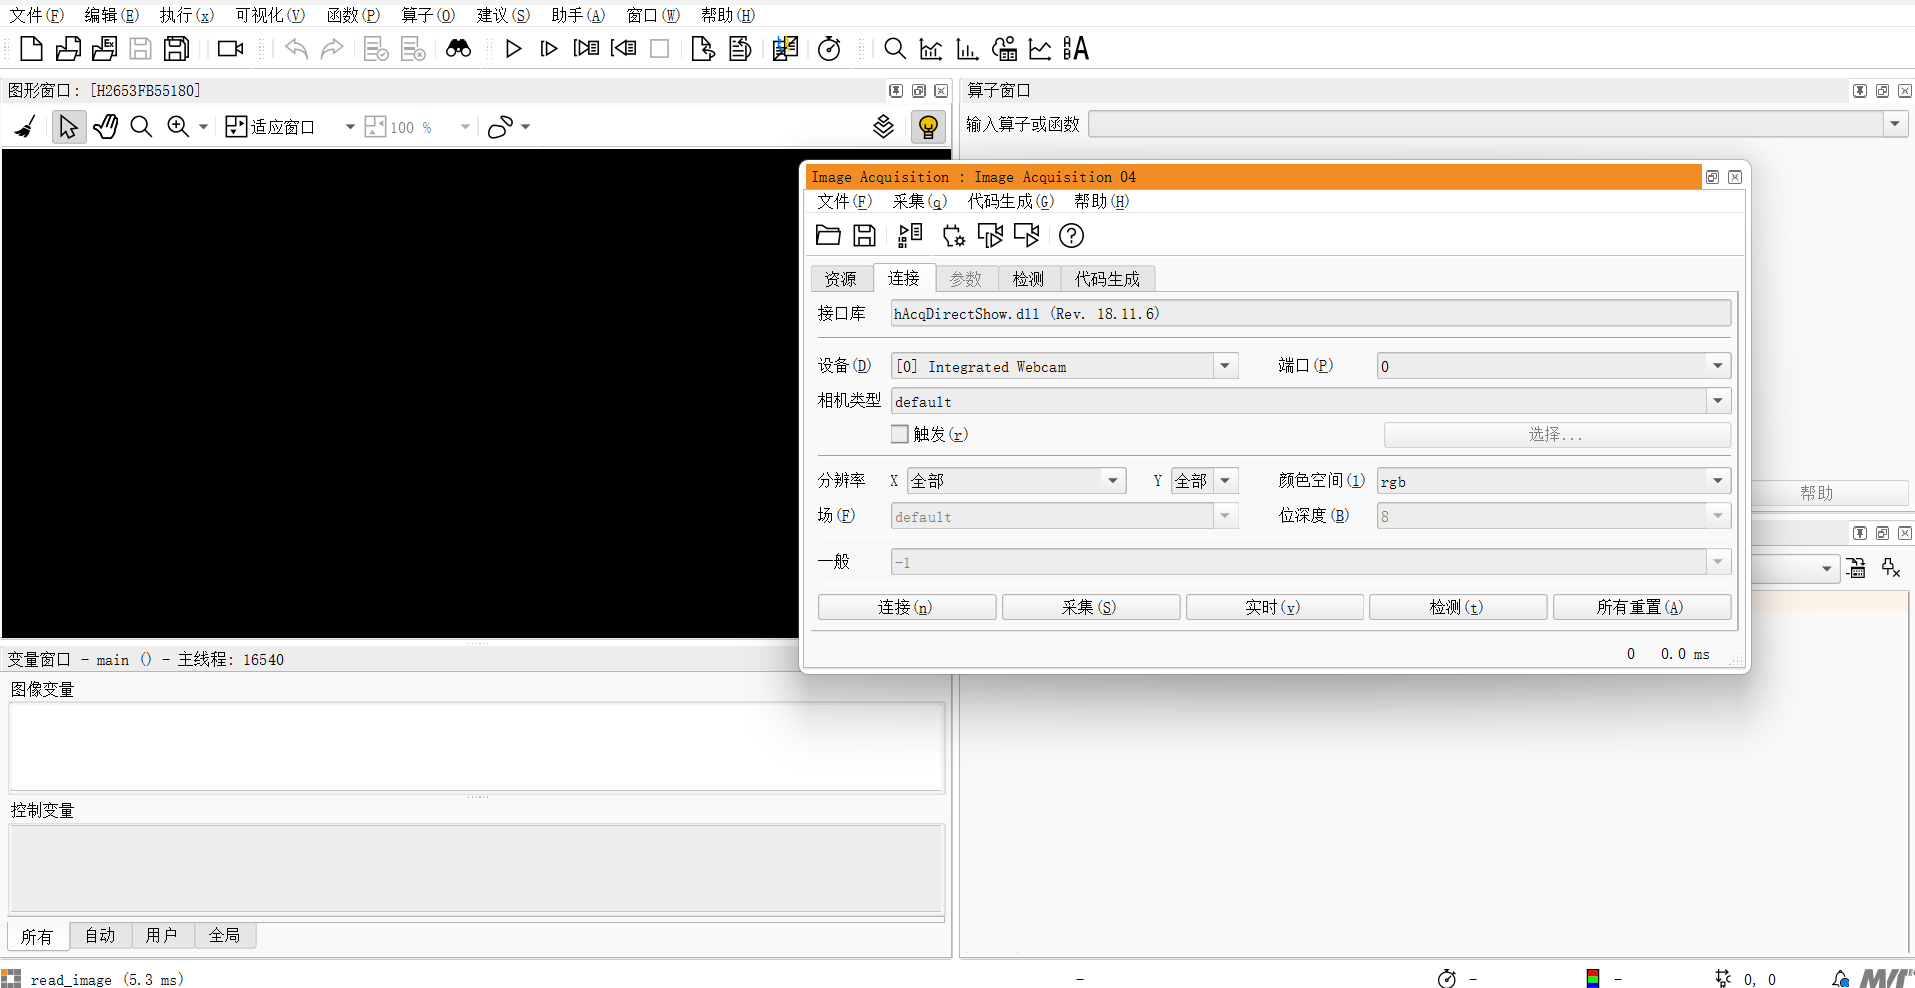Toggle the light bulb tooltip icon
This screenshot has width=1915, height=988.
928,127
